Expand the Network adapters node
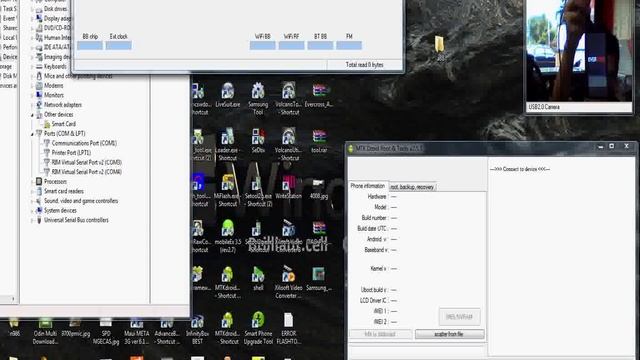Viewport: 640px width, 360px height. tap(33, 105)
